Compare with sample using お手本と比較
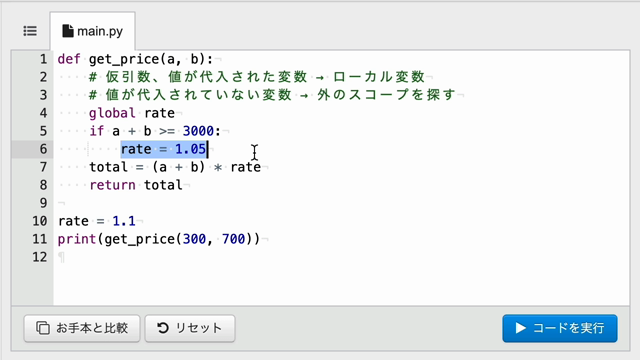Viewport: 640px width, 360px height. (x=82, y=328)
